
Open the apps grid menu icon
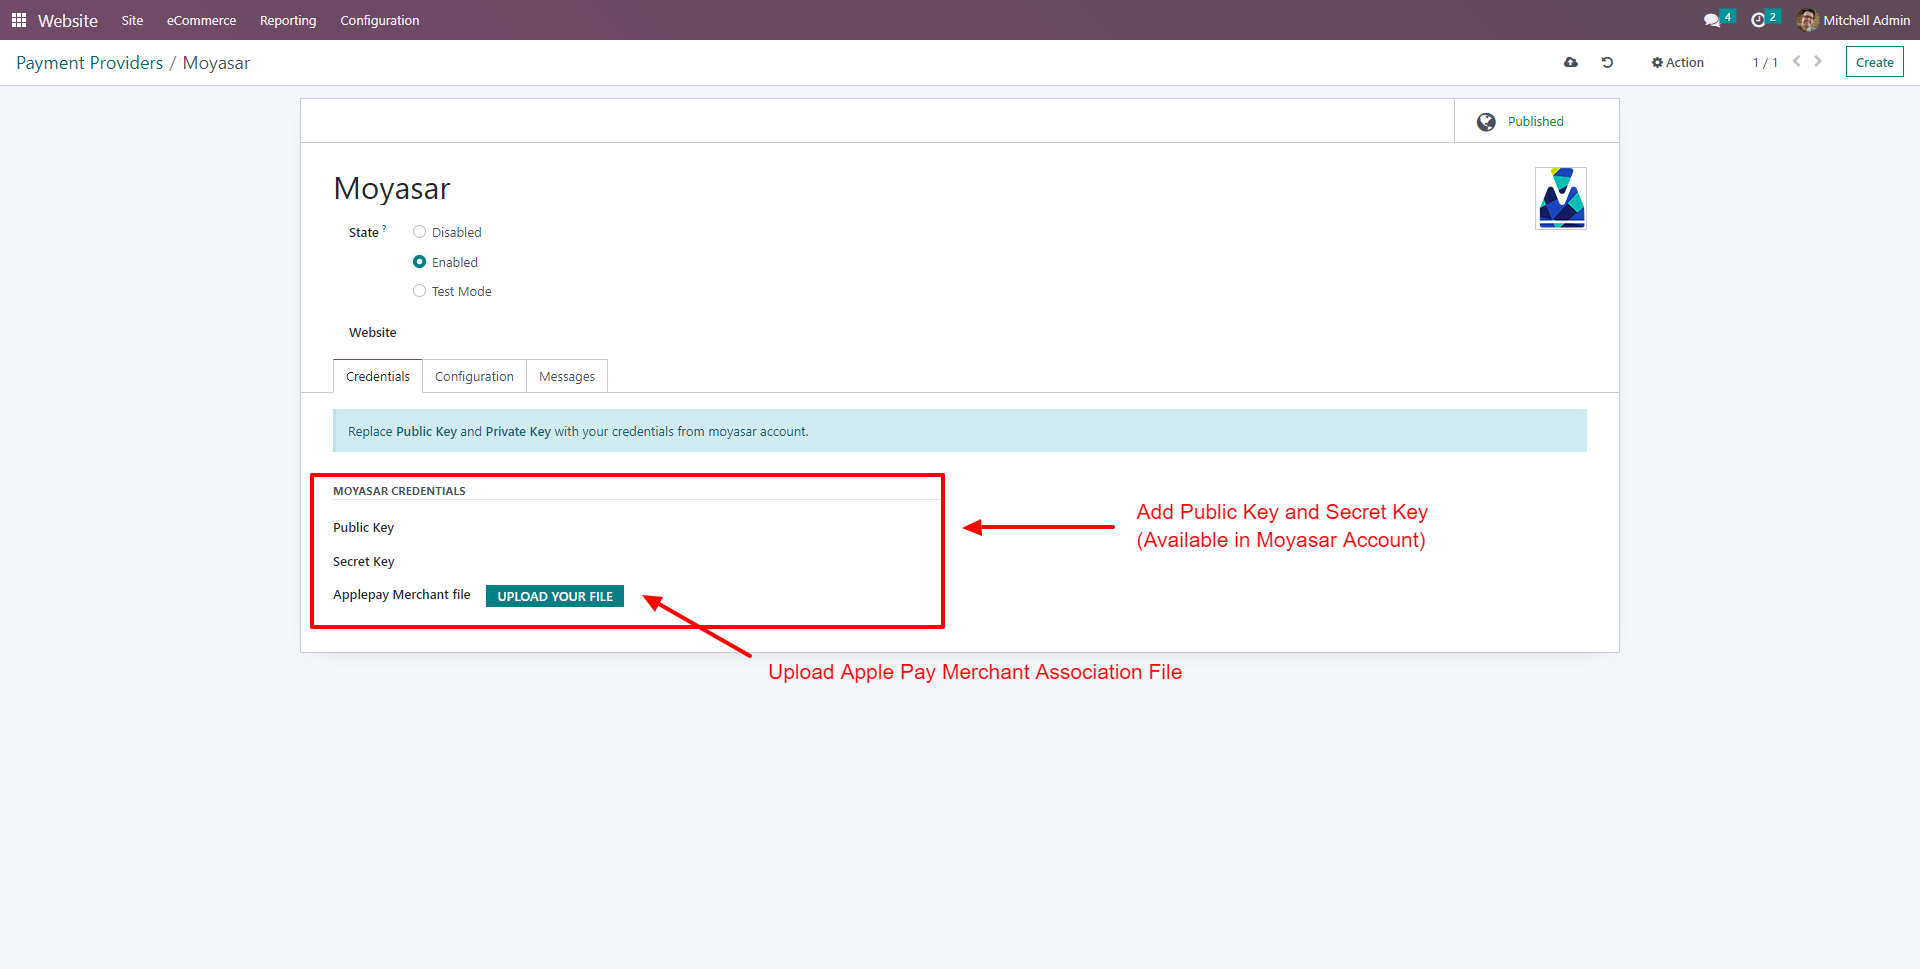[19, 20]
